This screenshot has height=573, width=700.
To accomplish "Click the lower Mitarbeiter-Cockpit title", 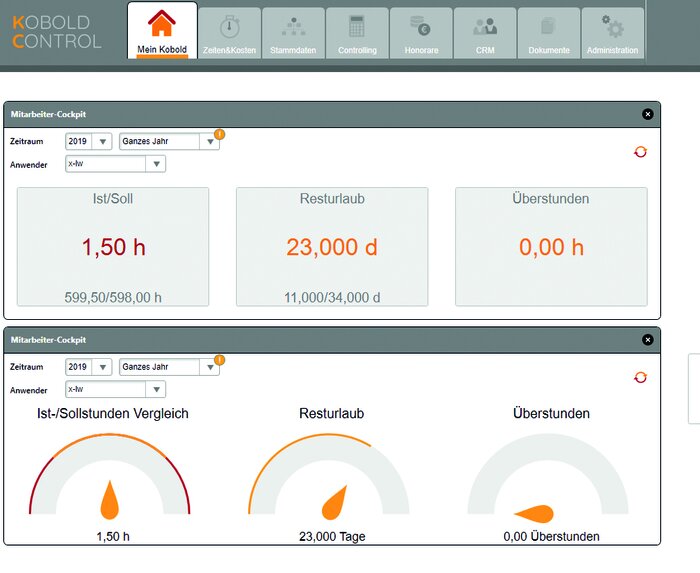I will coord(48,340).
